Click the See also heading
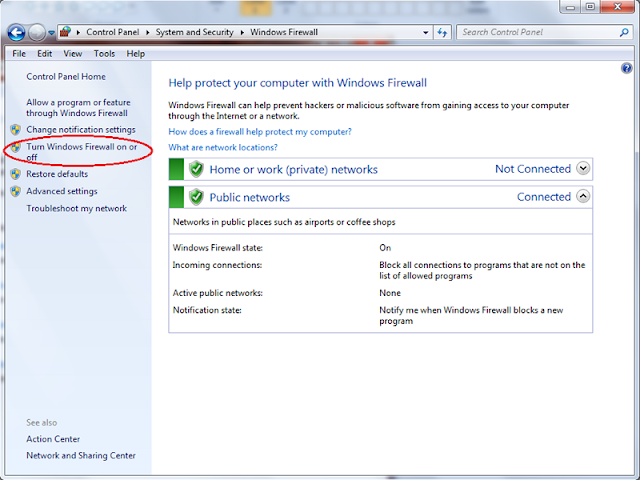The image size is (640, 480). (42, 422)
